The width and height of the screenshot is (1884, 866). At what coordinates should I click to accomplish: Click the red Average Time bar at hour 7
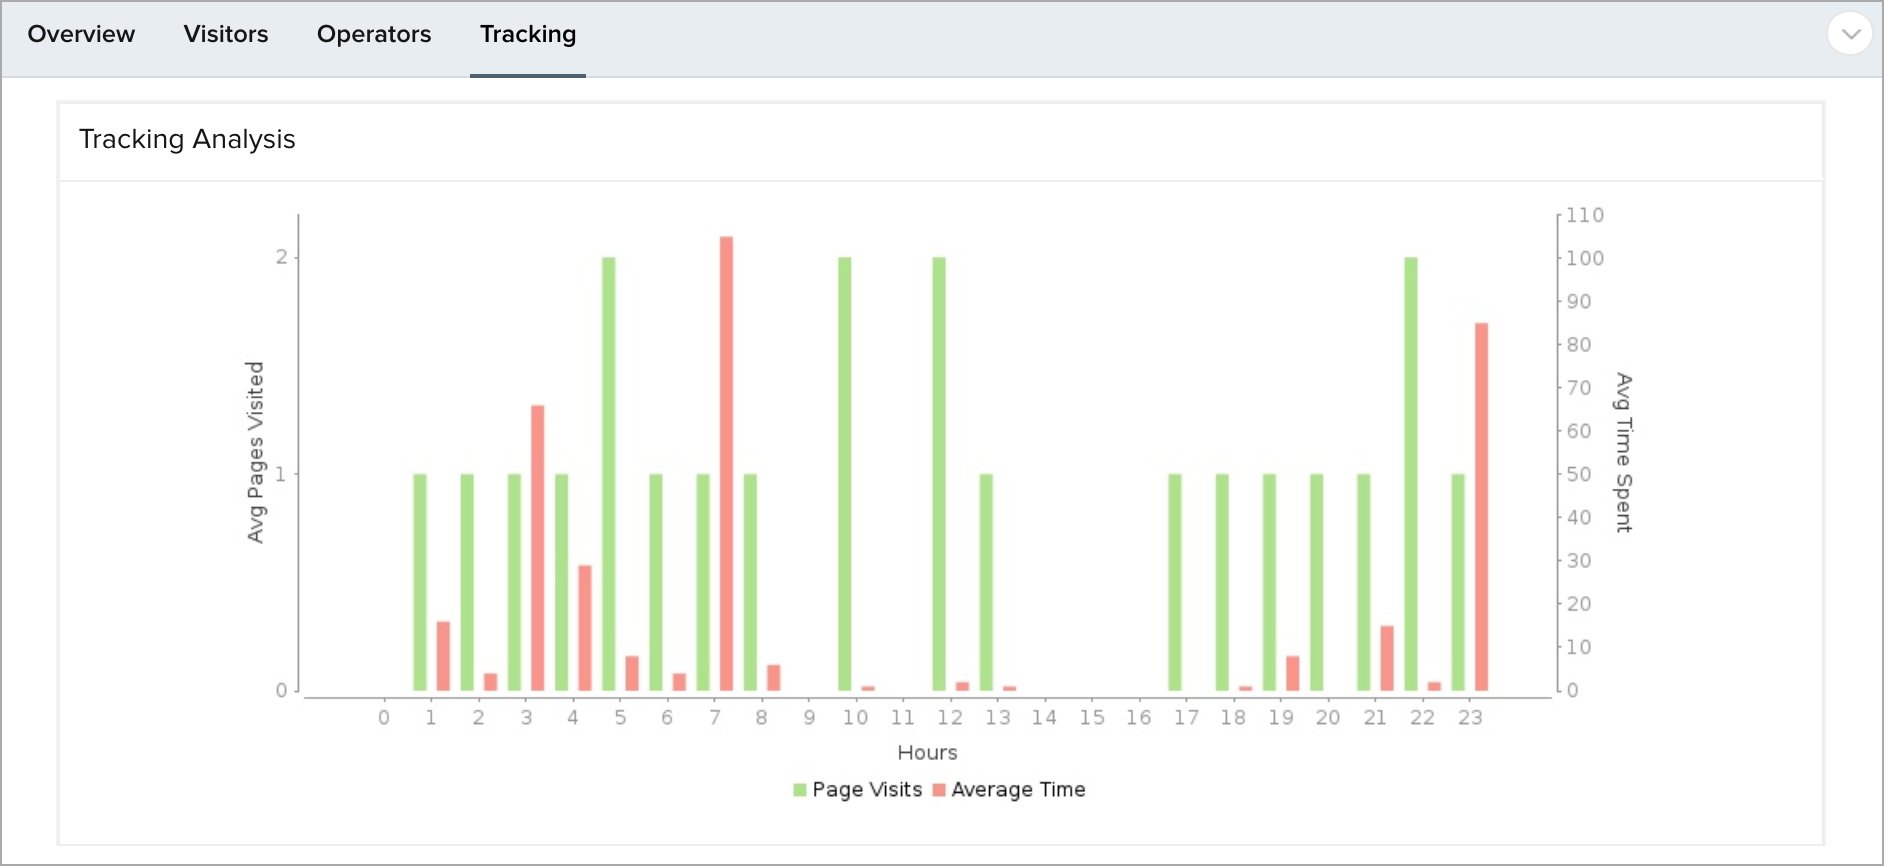point(726,463)
